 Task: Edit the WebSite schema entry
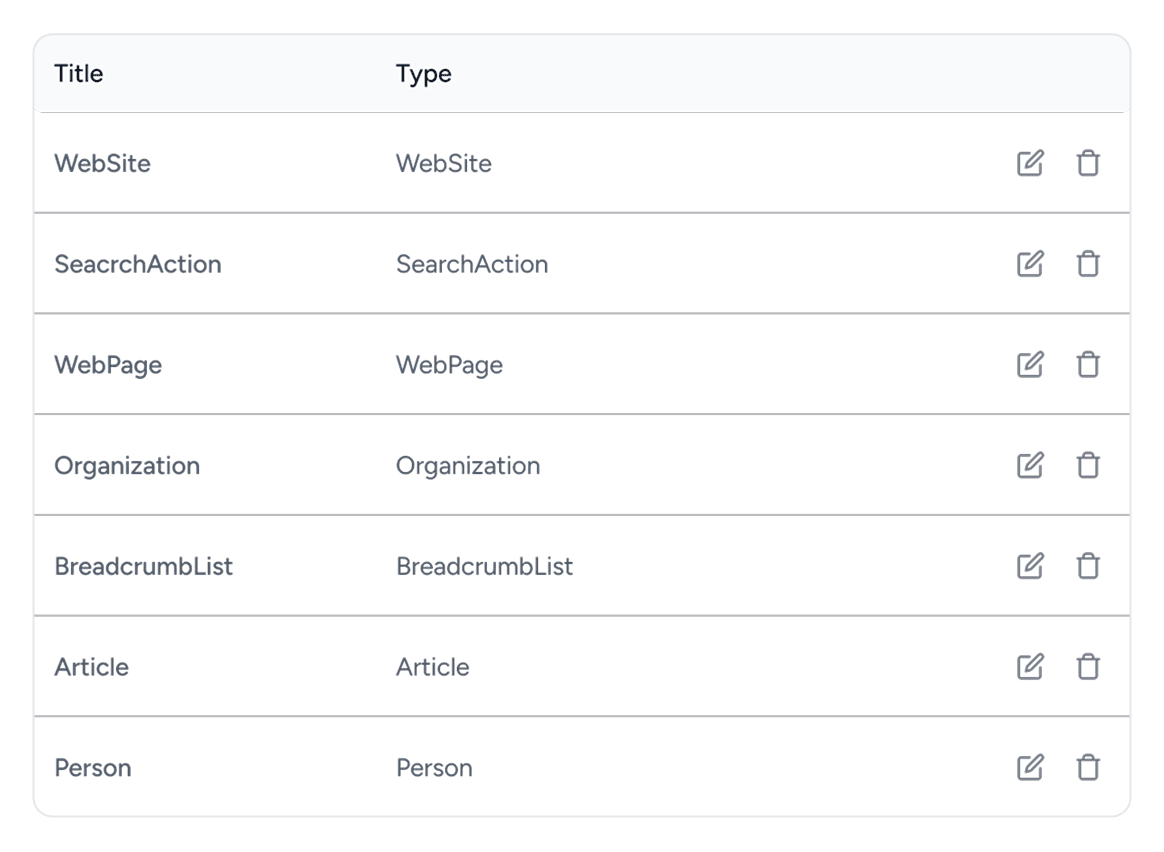pos(1030,163)
